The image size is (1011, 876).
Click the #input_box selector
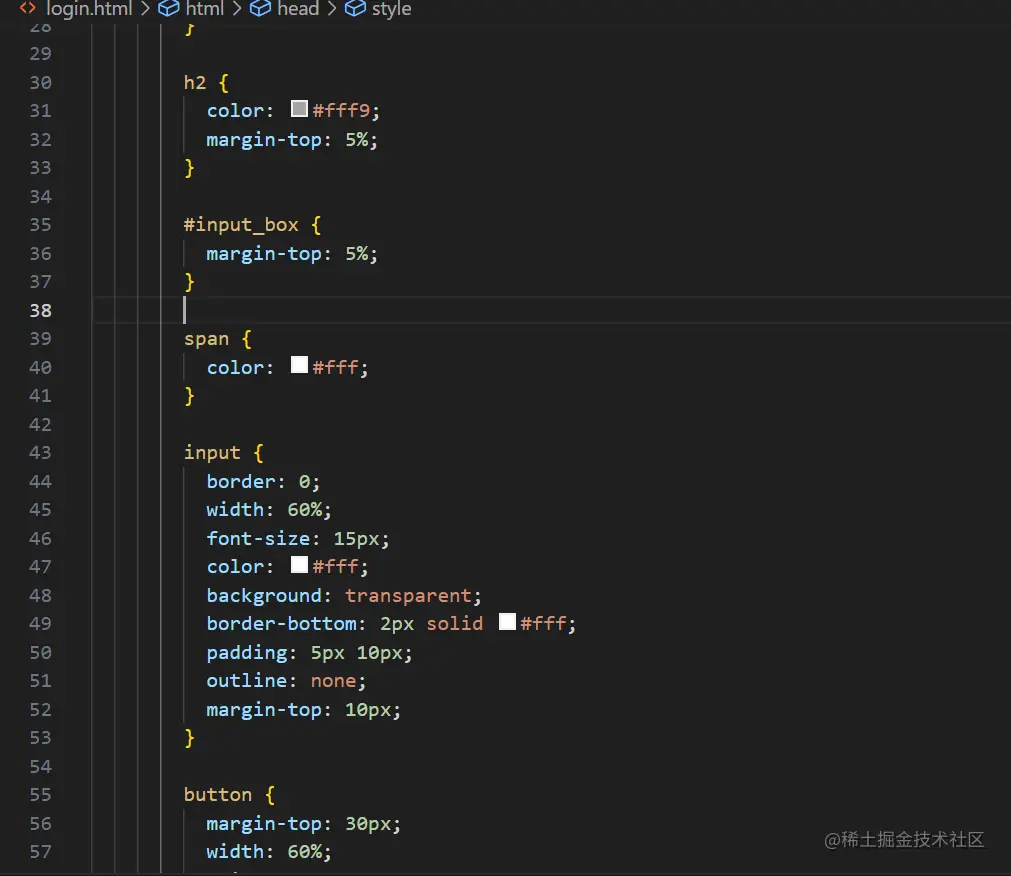point(241,225)
